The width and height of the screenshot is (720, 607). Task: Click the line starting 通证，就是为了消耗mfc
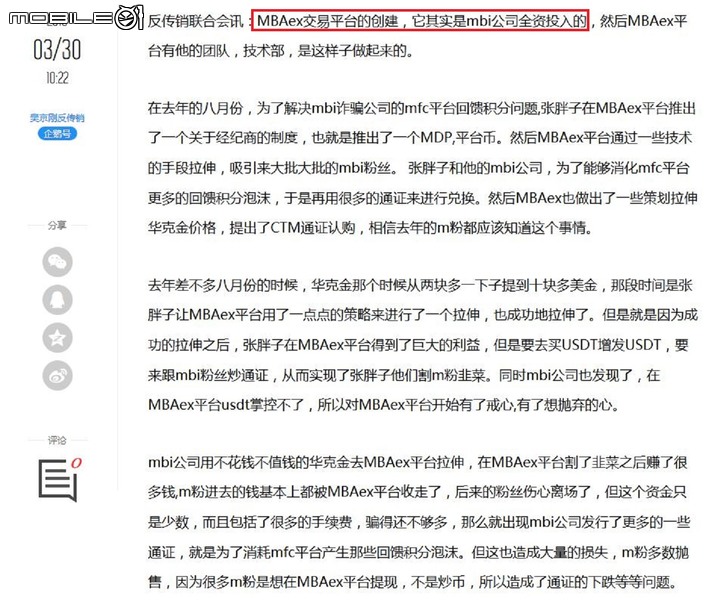[418, 553]
